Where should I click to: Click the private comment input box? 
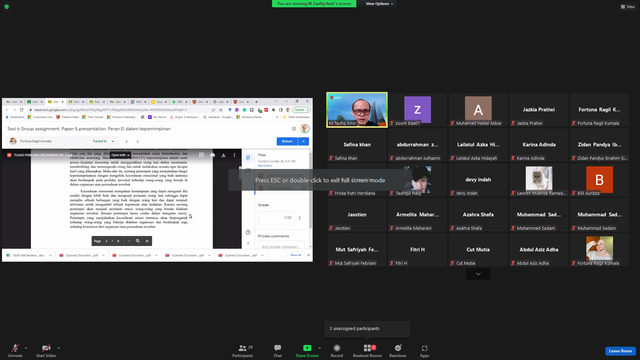point(282,246)
